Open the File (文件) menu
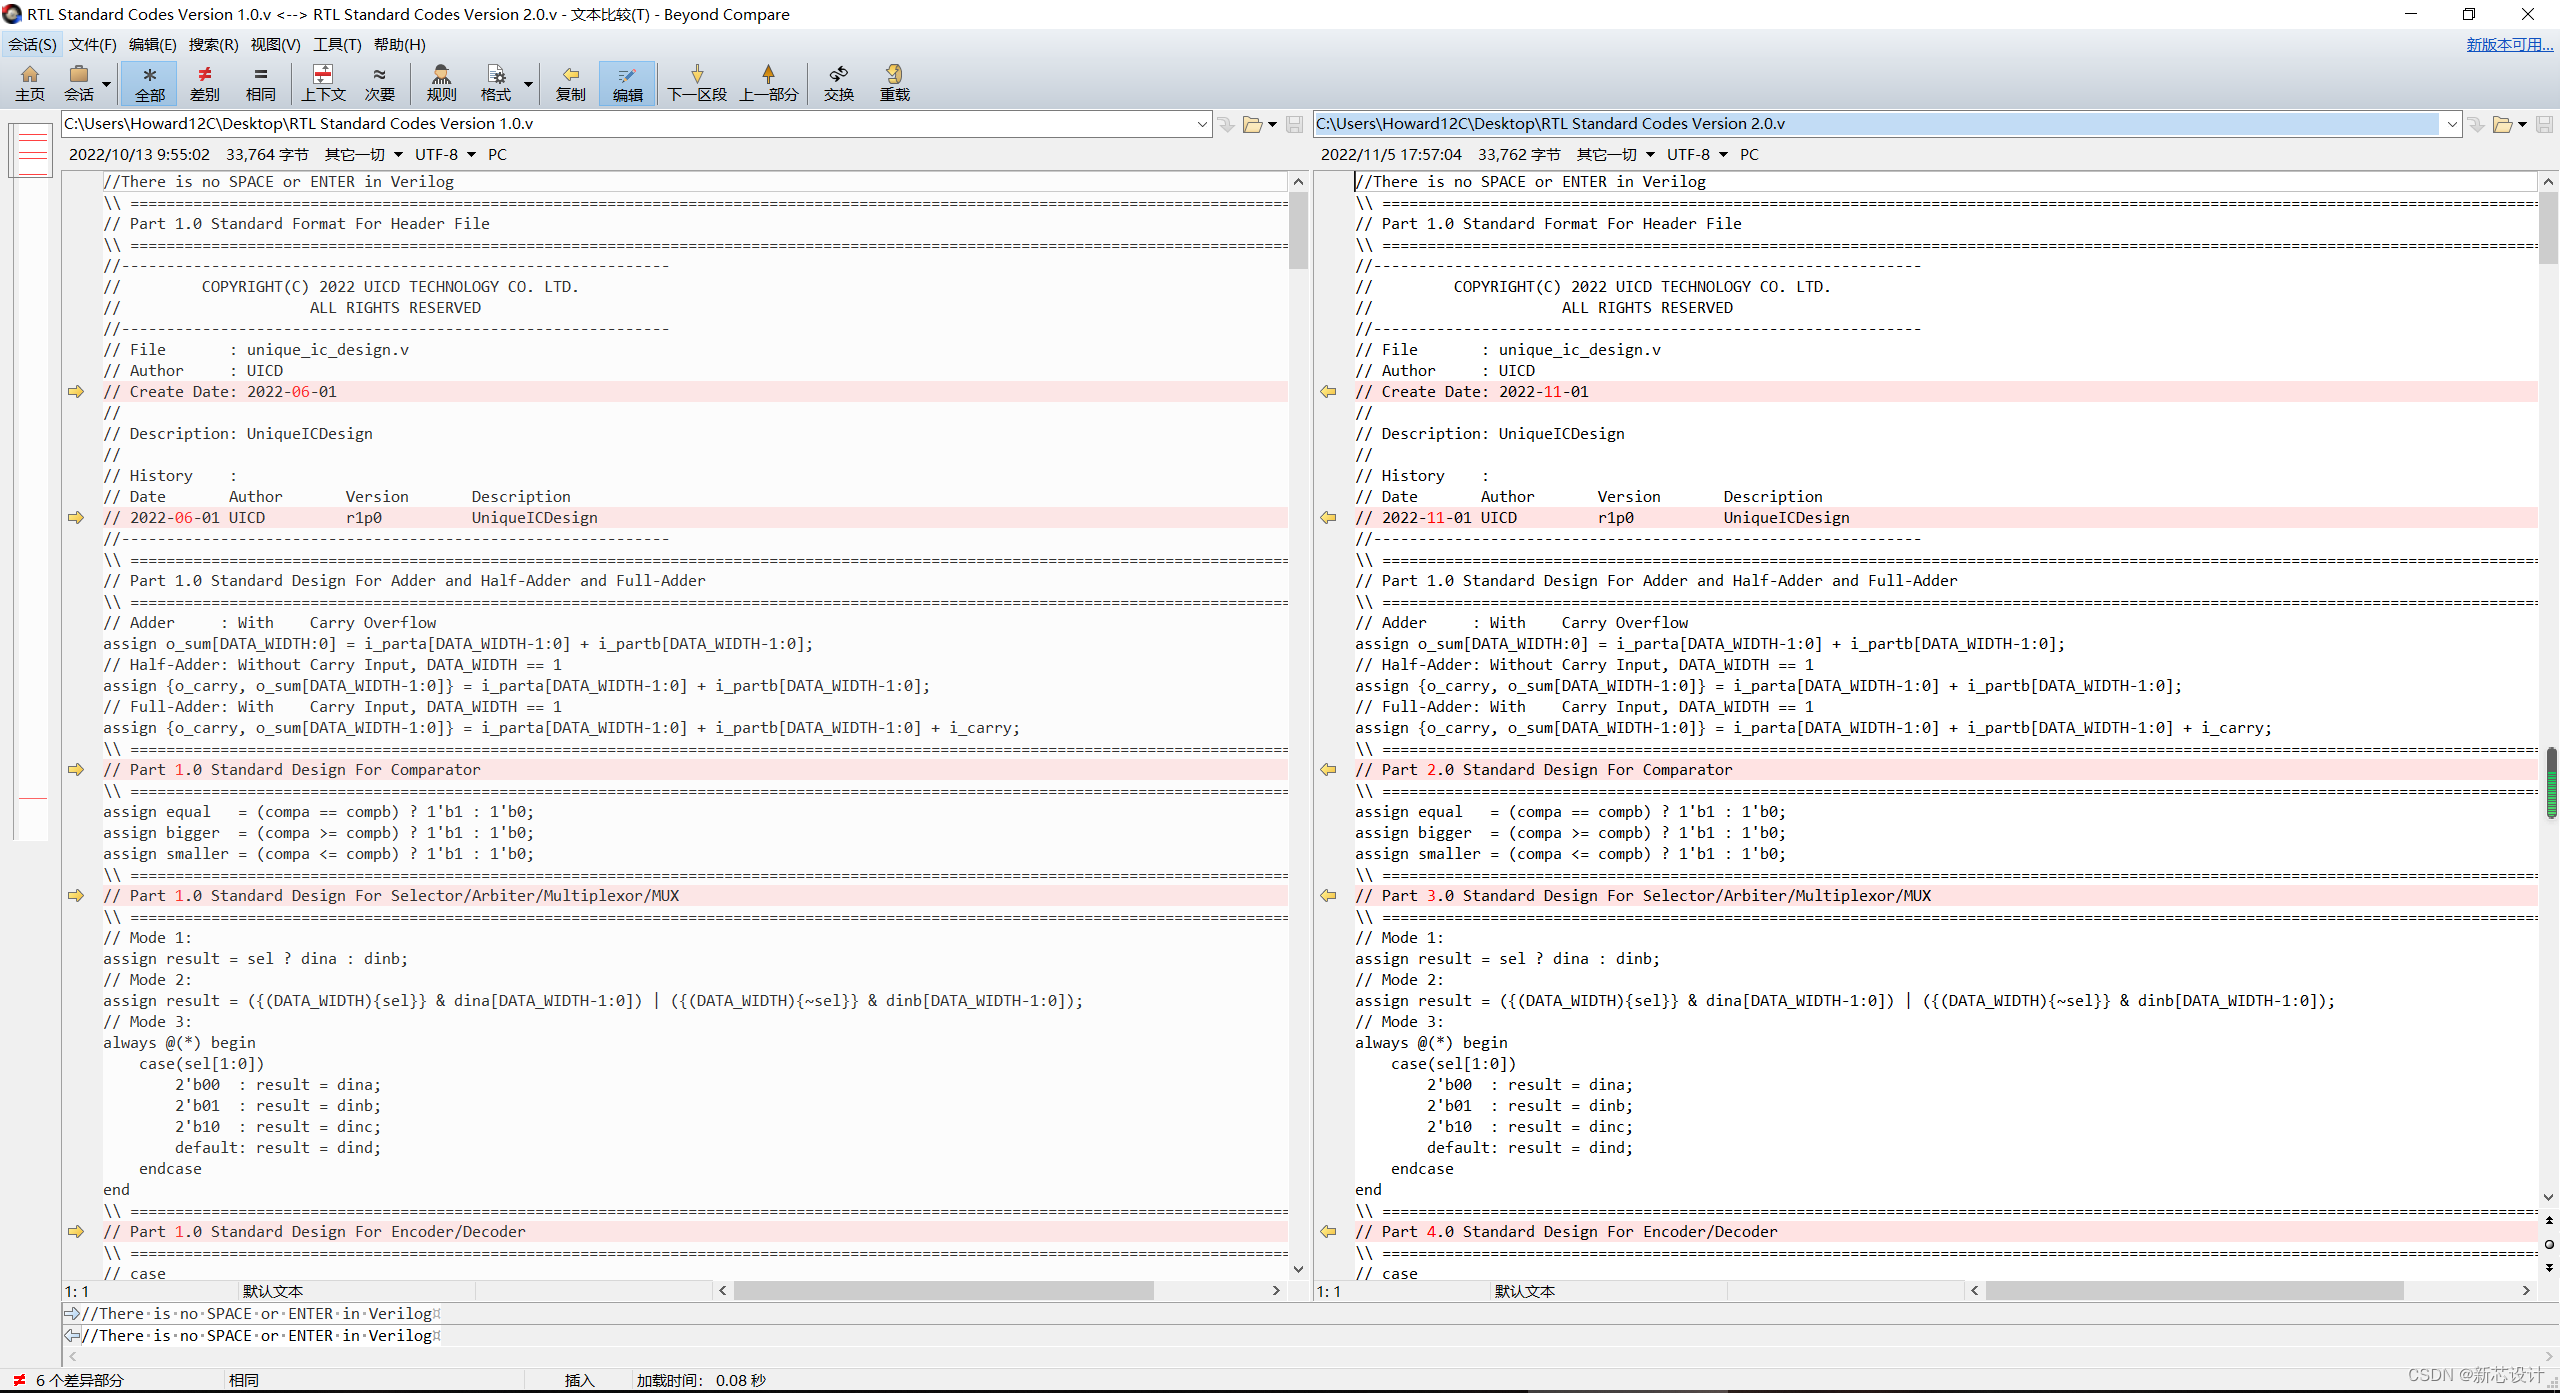This screenshot has height=1393, width=2560. (x=92, y=44)
